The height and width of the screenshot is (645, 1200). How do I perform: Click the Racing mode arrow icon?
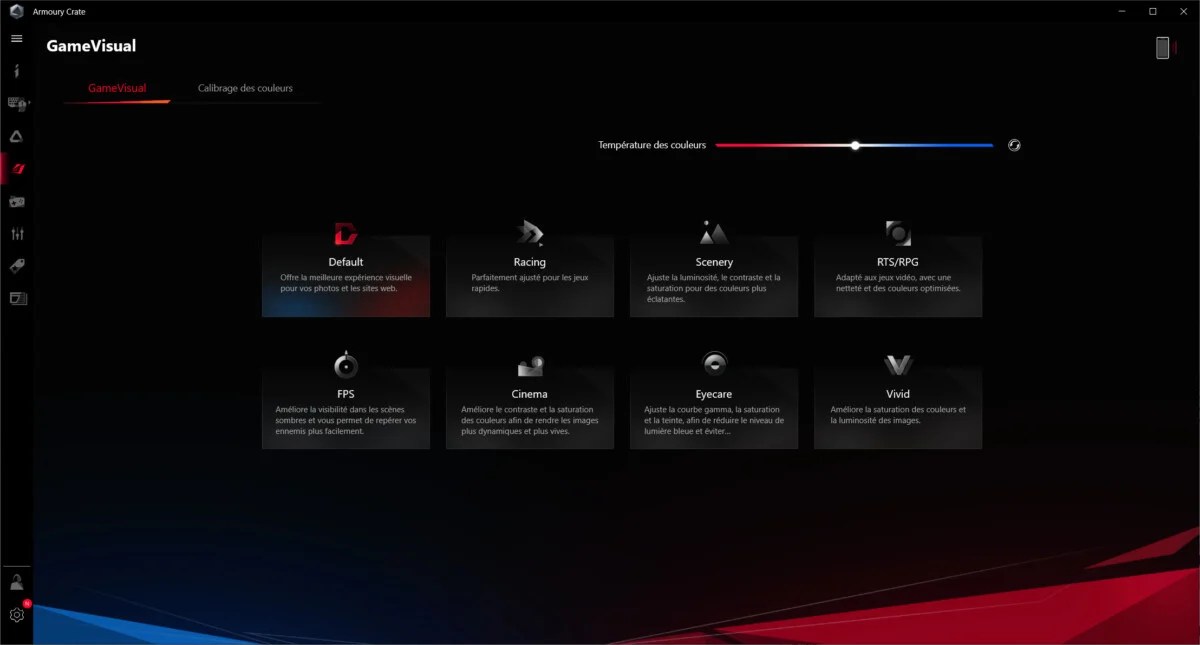pos(529,233)
